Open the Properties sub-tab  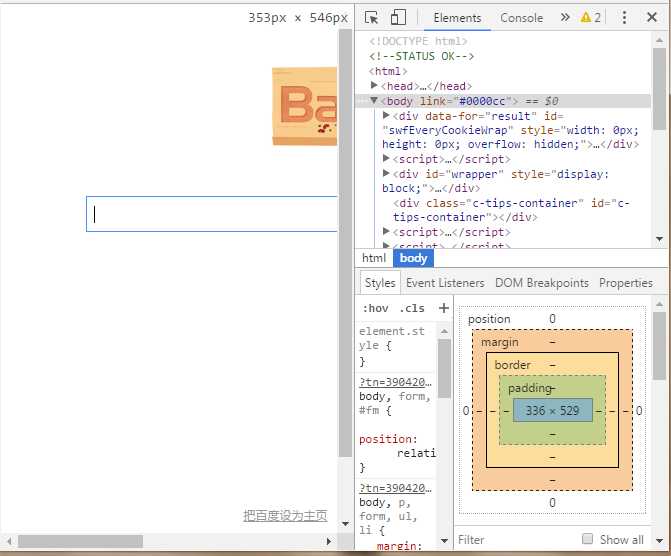(x=626, y=283)
